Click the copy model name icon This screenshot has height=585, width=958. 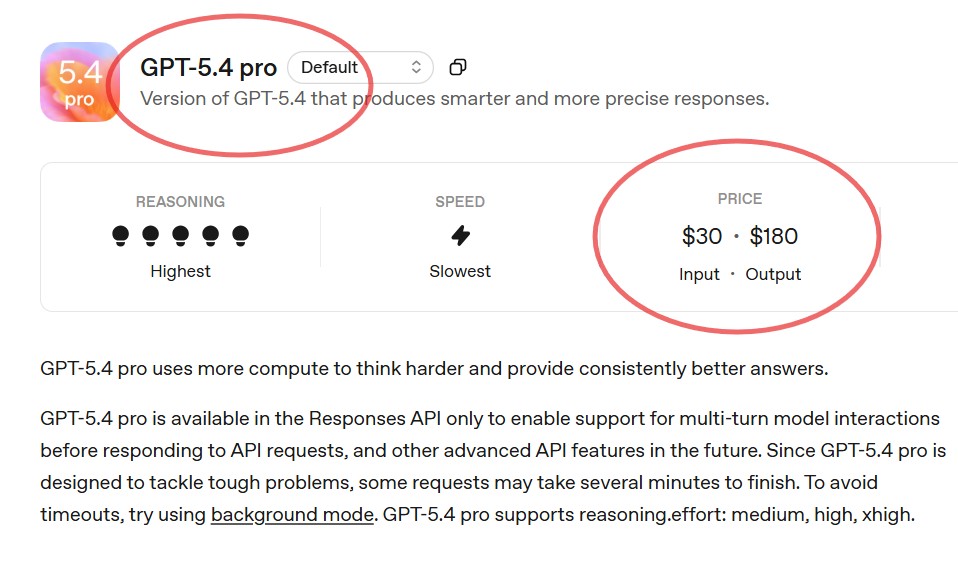click(458, 67)
